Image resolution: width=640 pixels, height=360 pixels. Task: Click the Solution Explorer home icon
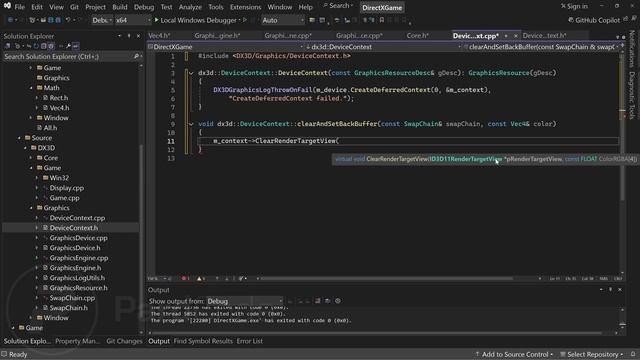(x=8, y=46)
